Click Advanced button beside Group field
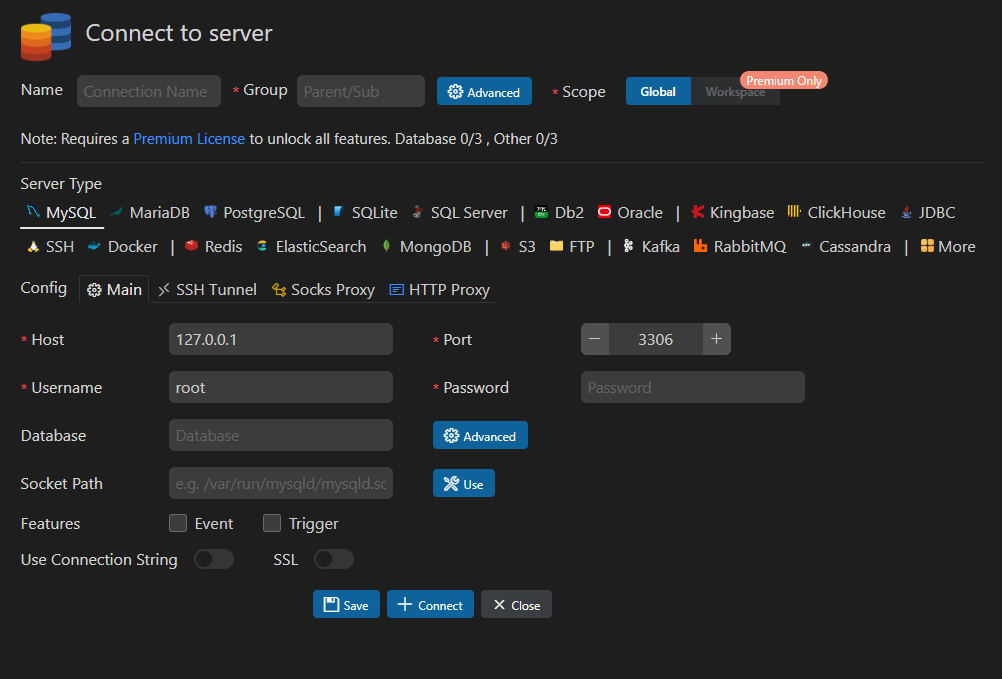1002x679 pixels. (x=484, y=91)
